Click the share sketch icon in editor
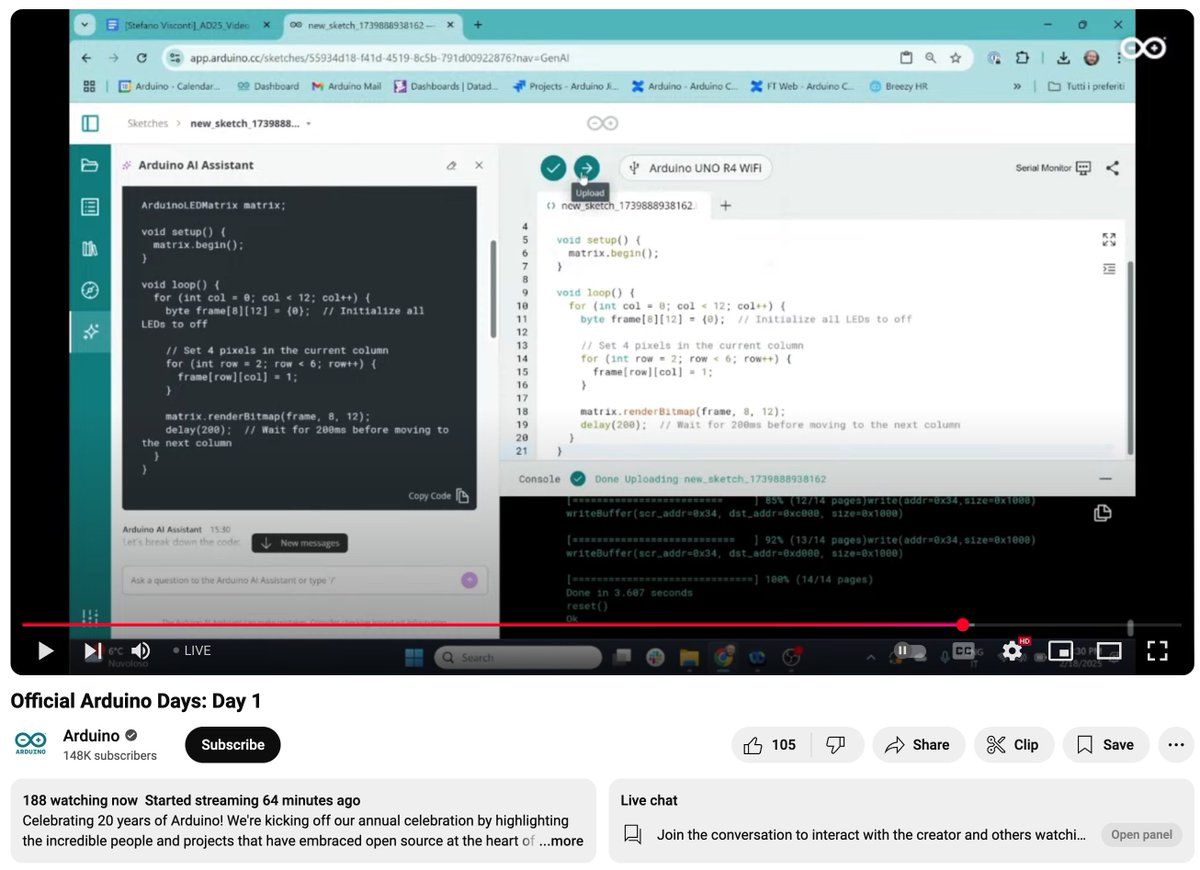The image size is (1200, 870). [x=1112, y=168]
